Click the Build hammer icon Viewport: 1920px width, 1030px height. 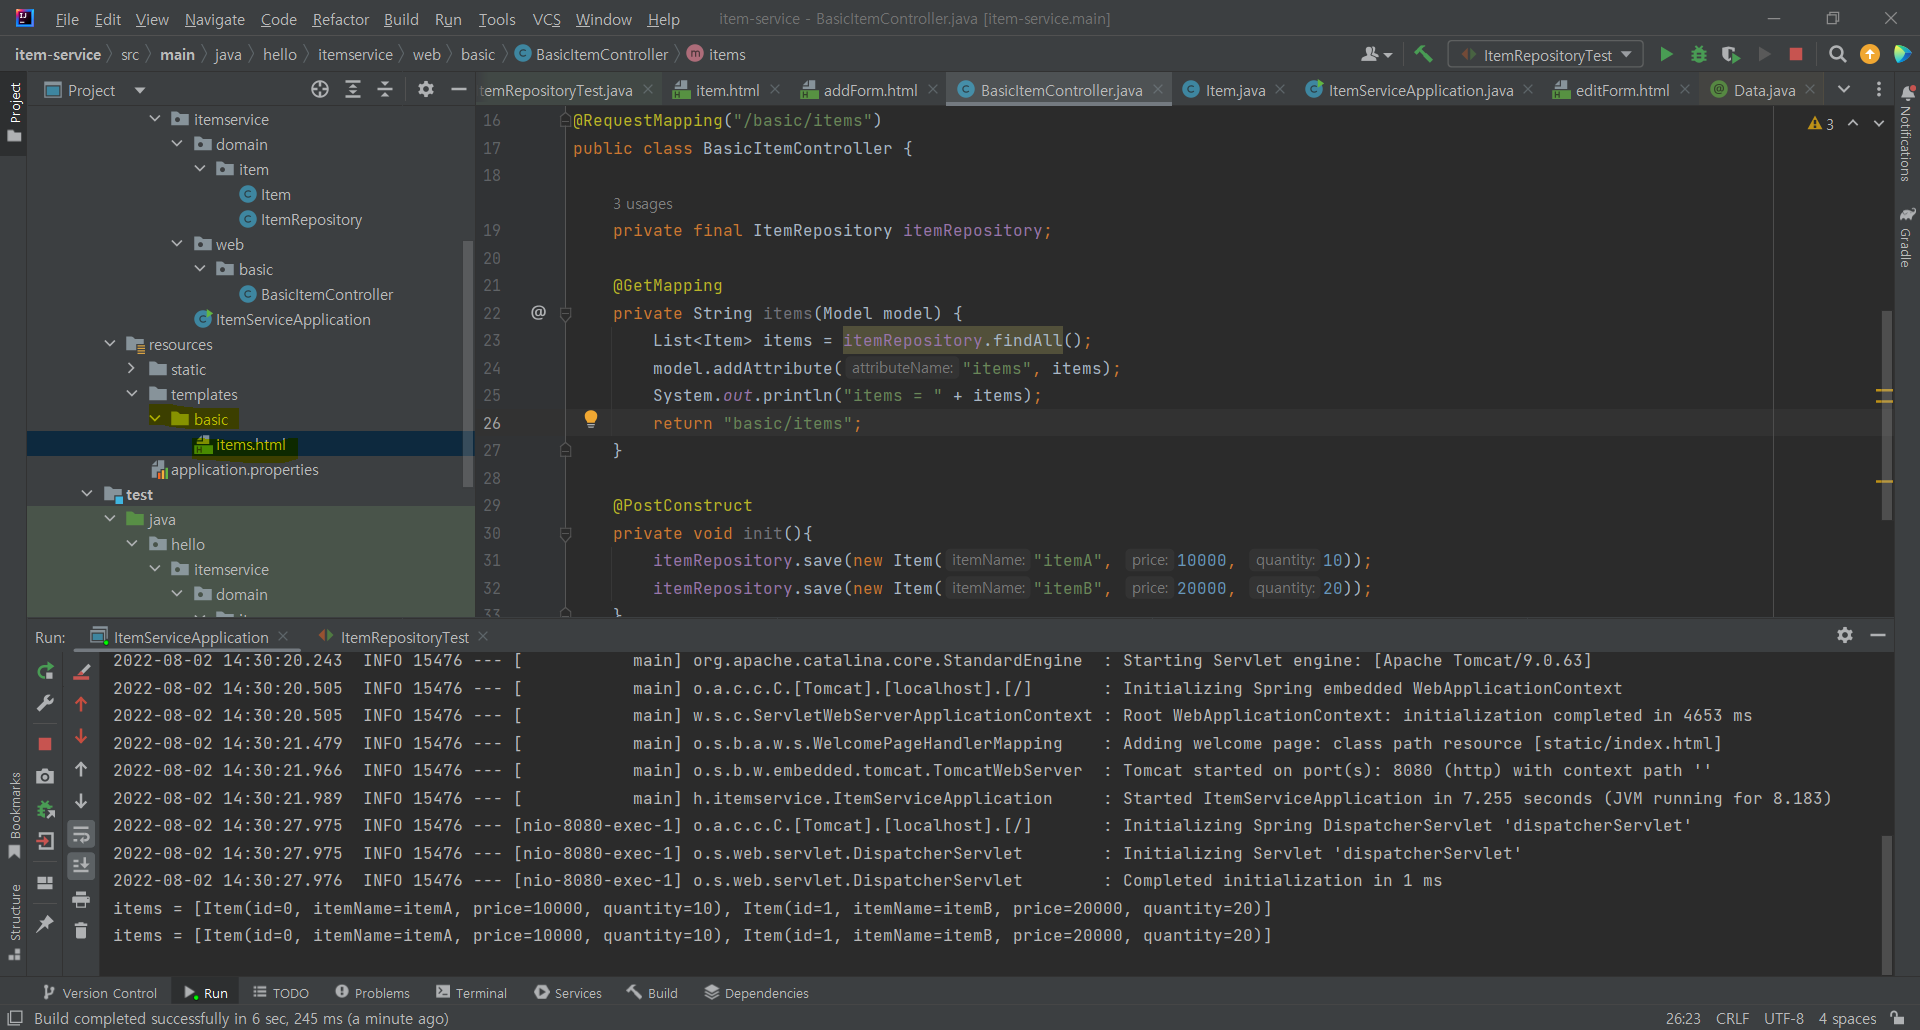point(1423,55)
